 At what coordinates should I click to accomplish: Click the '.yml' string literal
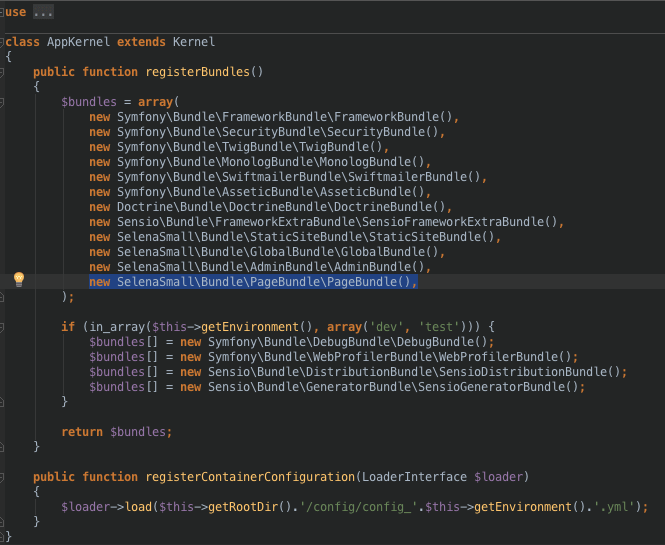pyautogui.click(x=616, y=507)
